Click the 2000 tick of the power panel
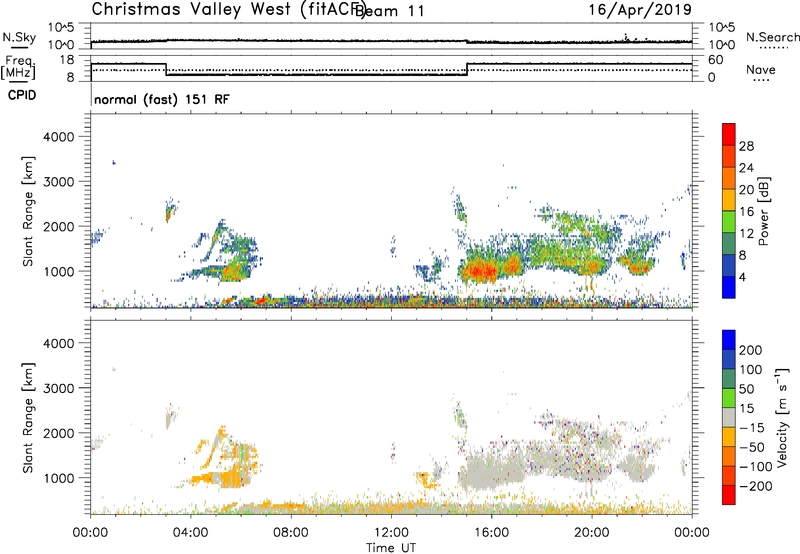The height and width of the screenshot is (554, 800). (59, 226)
